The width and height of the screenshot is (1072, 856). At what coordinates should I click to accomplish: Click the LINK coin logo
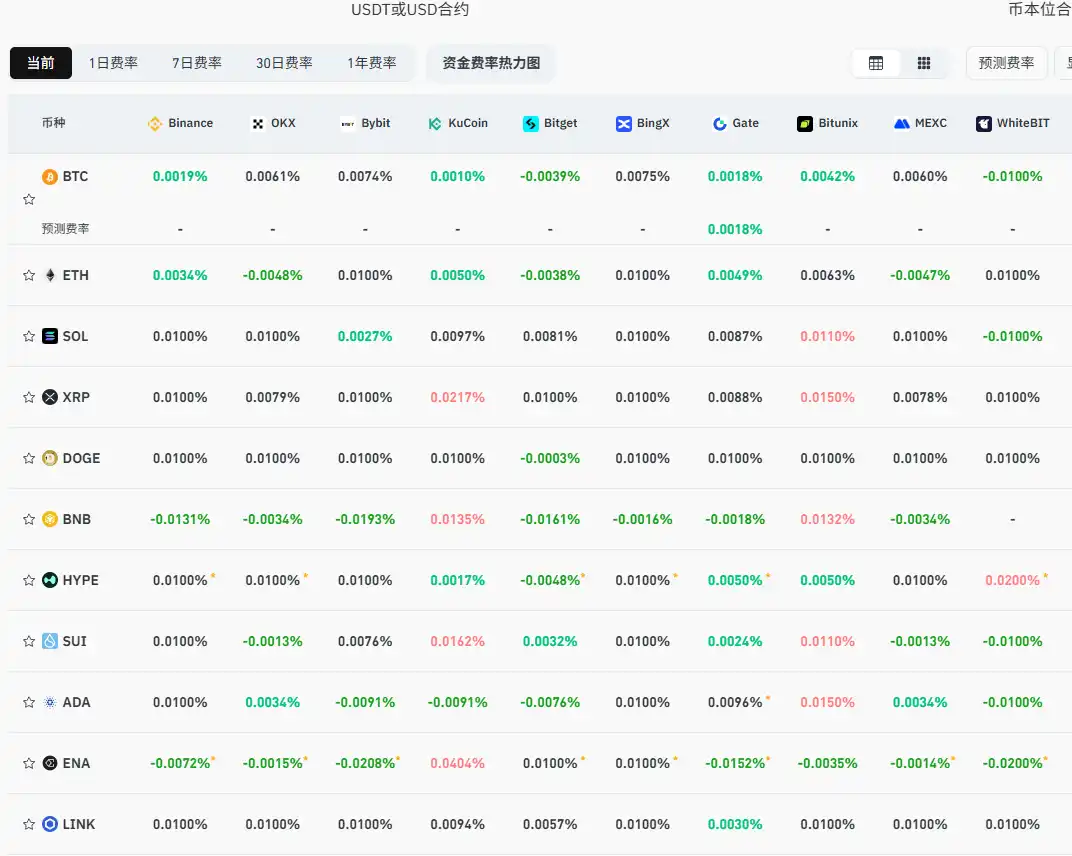[50, 824]
